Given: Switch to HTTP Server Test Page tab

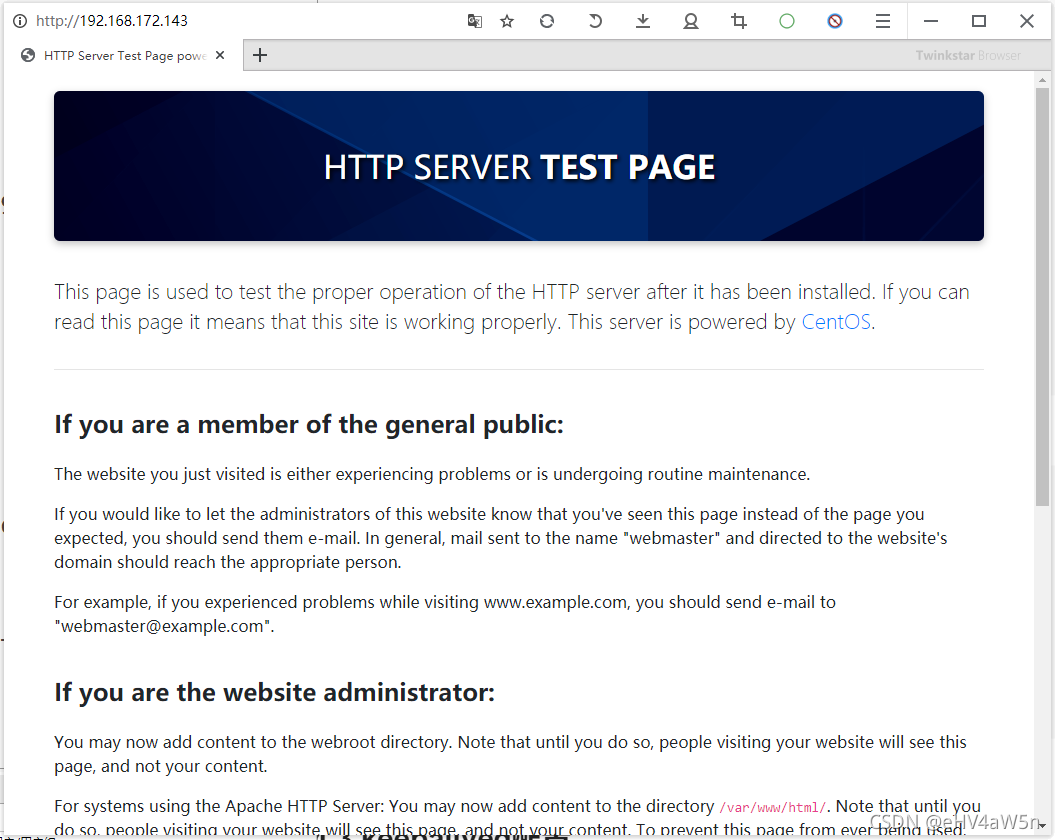Looking at the screenshot, I should (125, 55).
